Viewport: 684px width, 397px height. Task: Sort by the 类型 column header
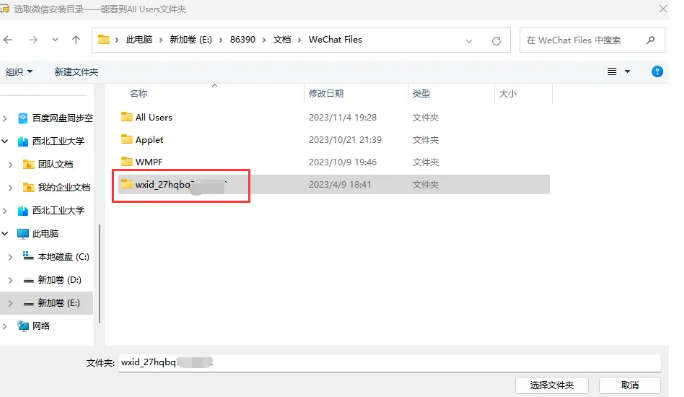[x=421, y=93]
